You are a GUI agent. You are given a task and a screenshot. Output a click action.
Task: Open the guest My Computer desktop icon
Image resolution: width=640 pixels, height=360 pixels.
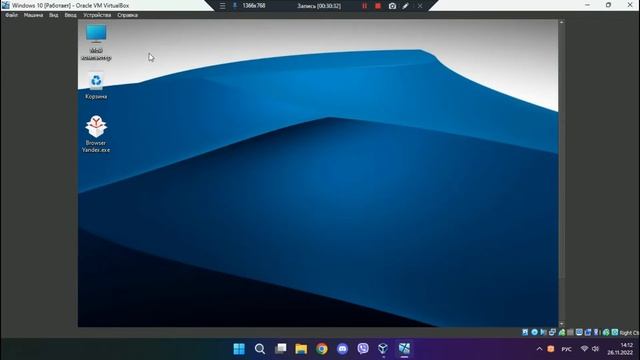[x=96, y=42]
